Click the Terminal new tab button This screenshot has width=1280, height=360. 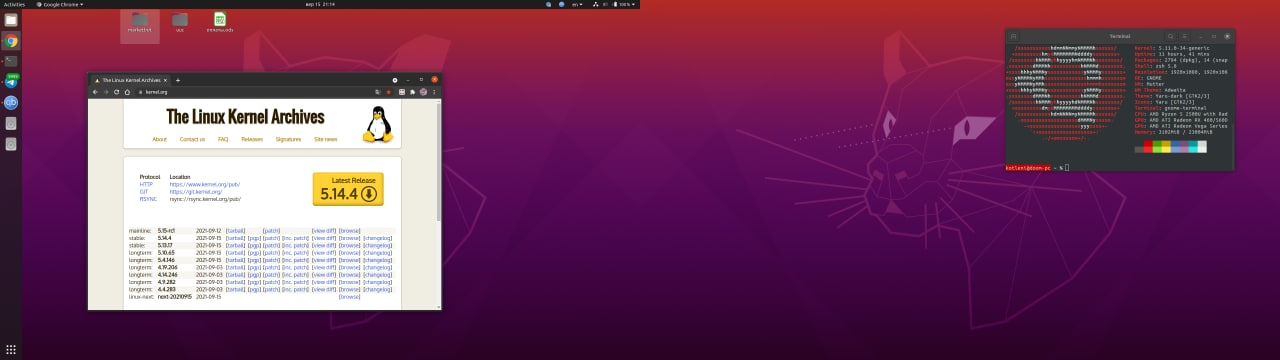pyautogui.click(x=1013, y=36)
